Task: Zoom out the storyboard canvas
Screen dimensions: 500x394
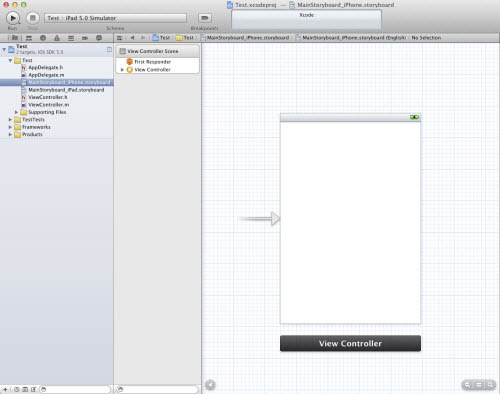Action: [x=467, y=385]
